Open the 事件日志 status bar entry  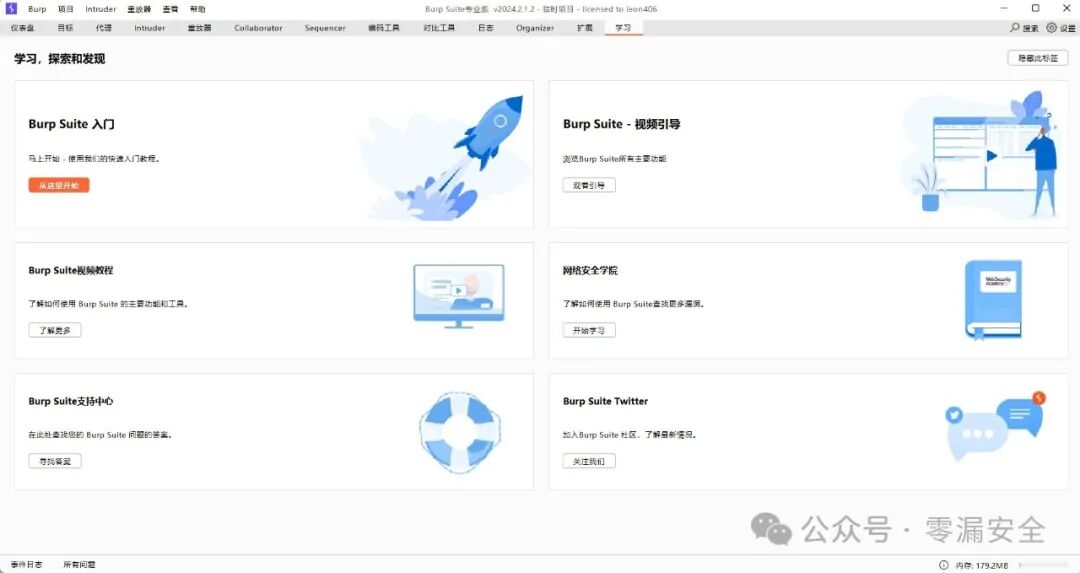pyautogui.click(x=26, y=565)
